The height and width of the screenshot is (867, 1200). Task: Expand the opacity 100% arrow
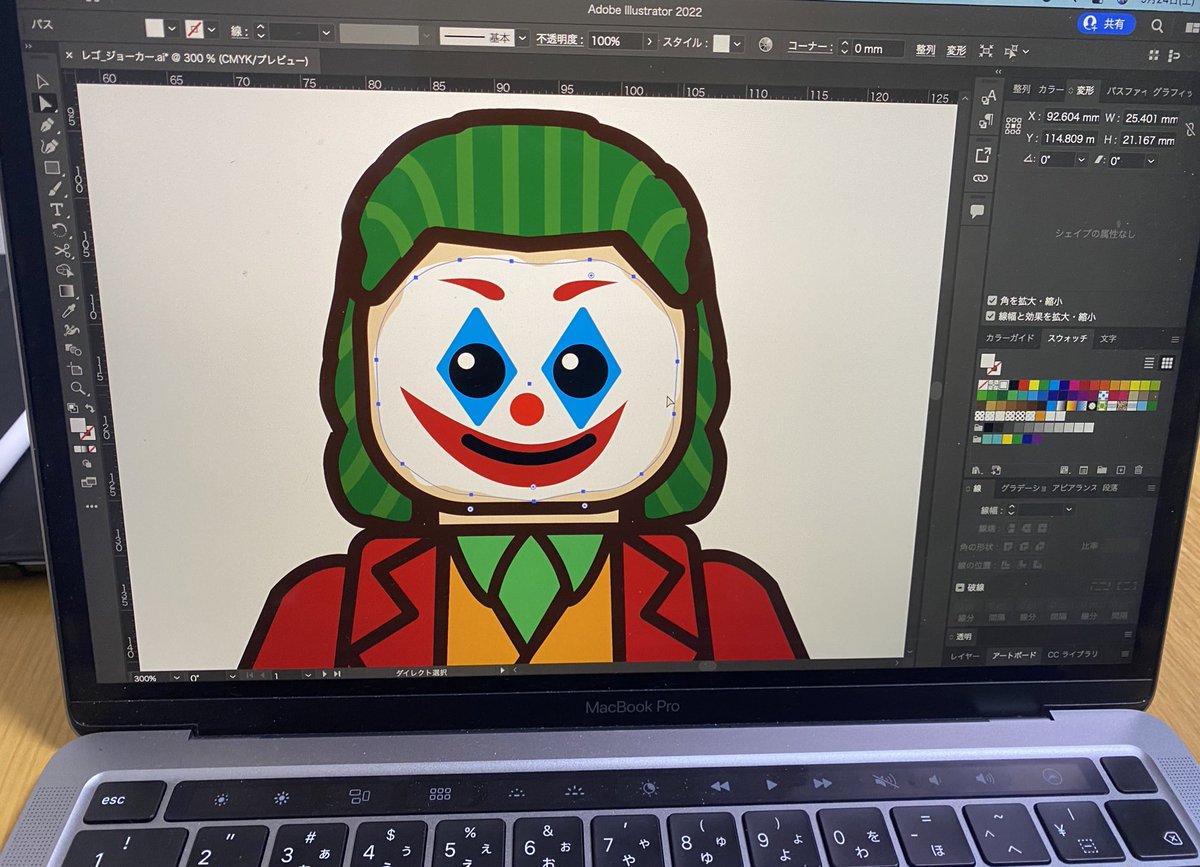(650, 42)
